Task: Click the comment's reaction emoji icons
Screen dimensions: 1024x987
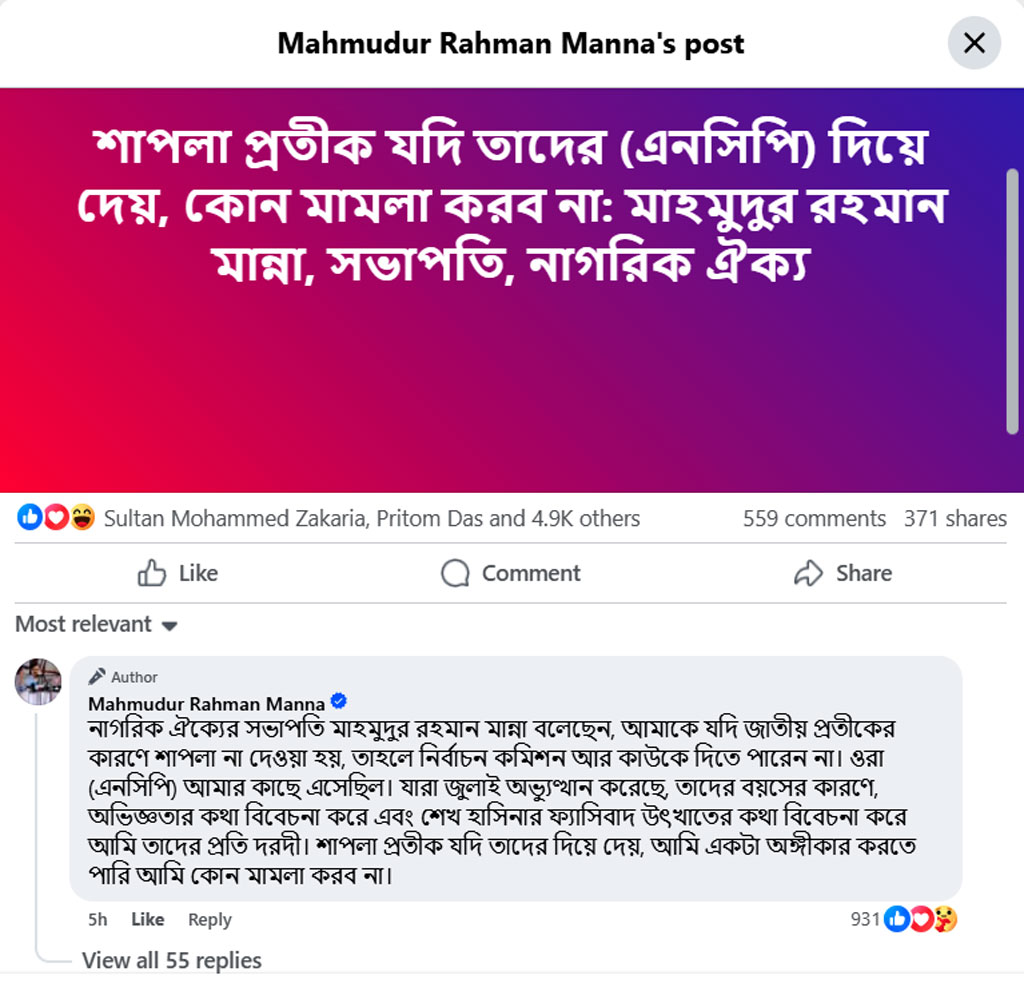Action: click(921, 918)
